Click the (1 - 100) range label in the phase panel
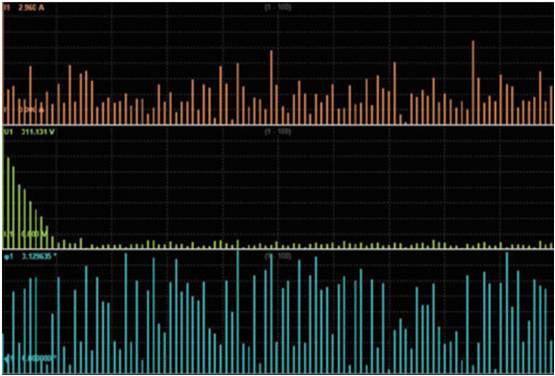Viewport: 555px width, 376px height. (278, 256)
